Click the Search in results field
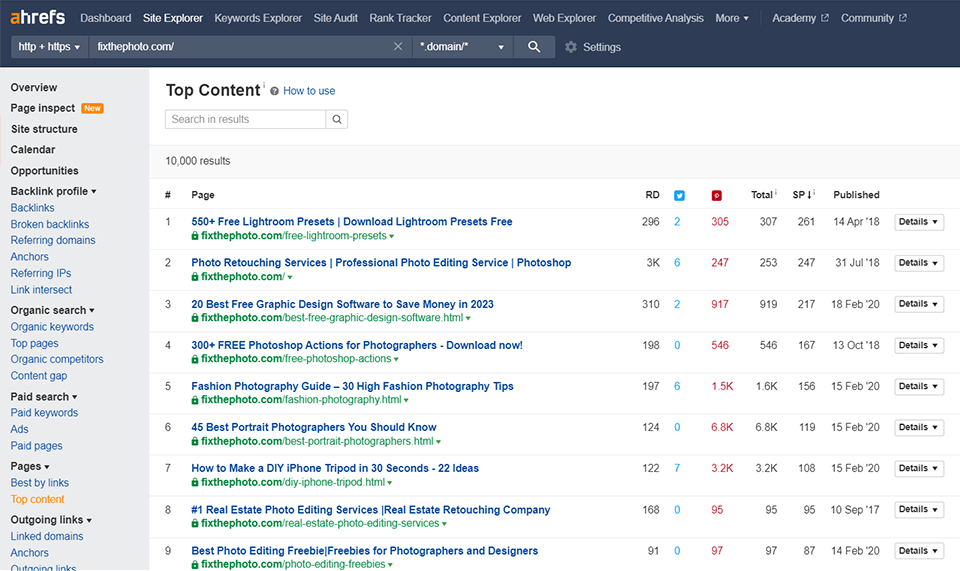Viewport: 960px width, 571px height. (x=246, y=119)
